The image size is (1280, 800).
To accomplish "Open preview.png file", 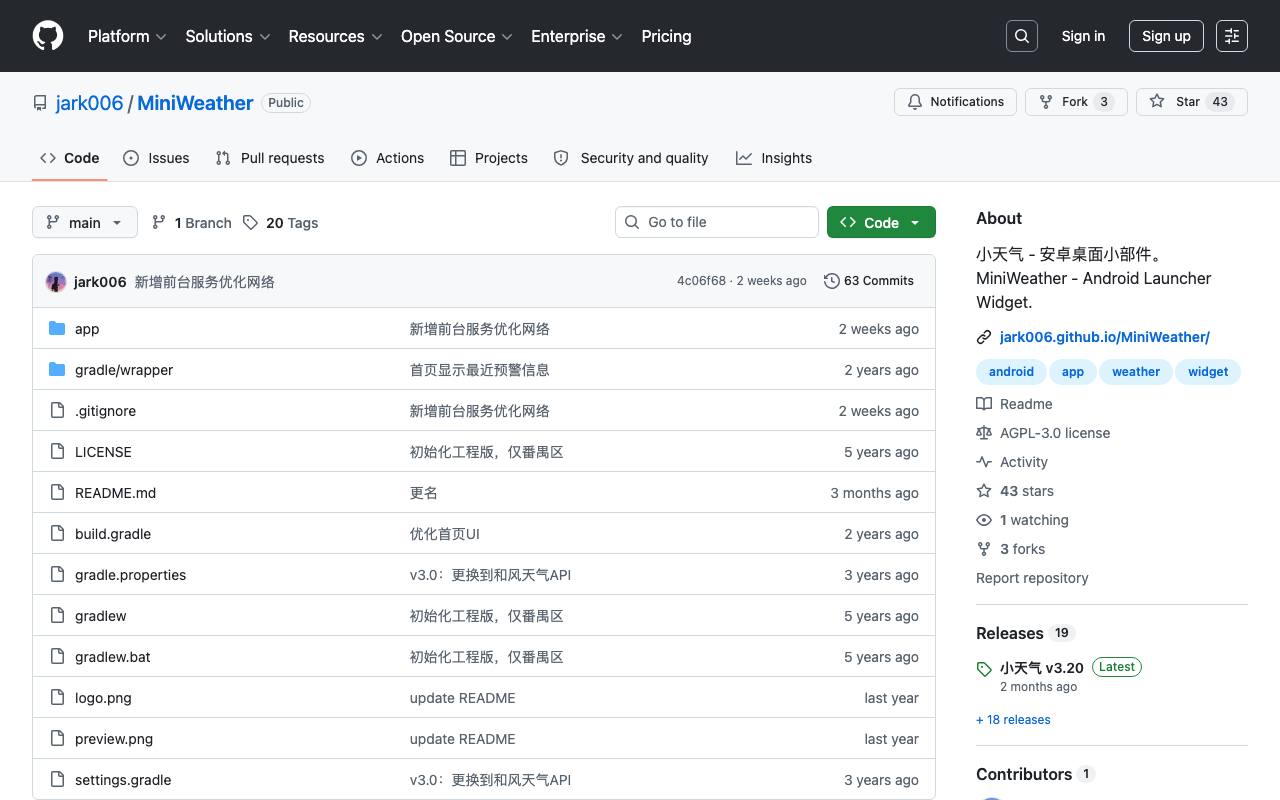I will 114,739.
